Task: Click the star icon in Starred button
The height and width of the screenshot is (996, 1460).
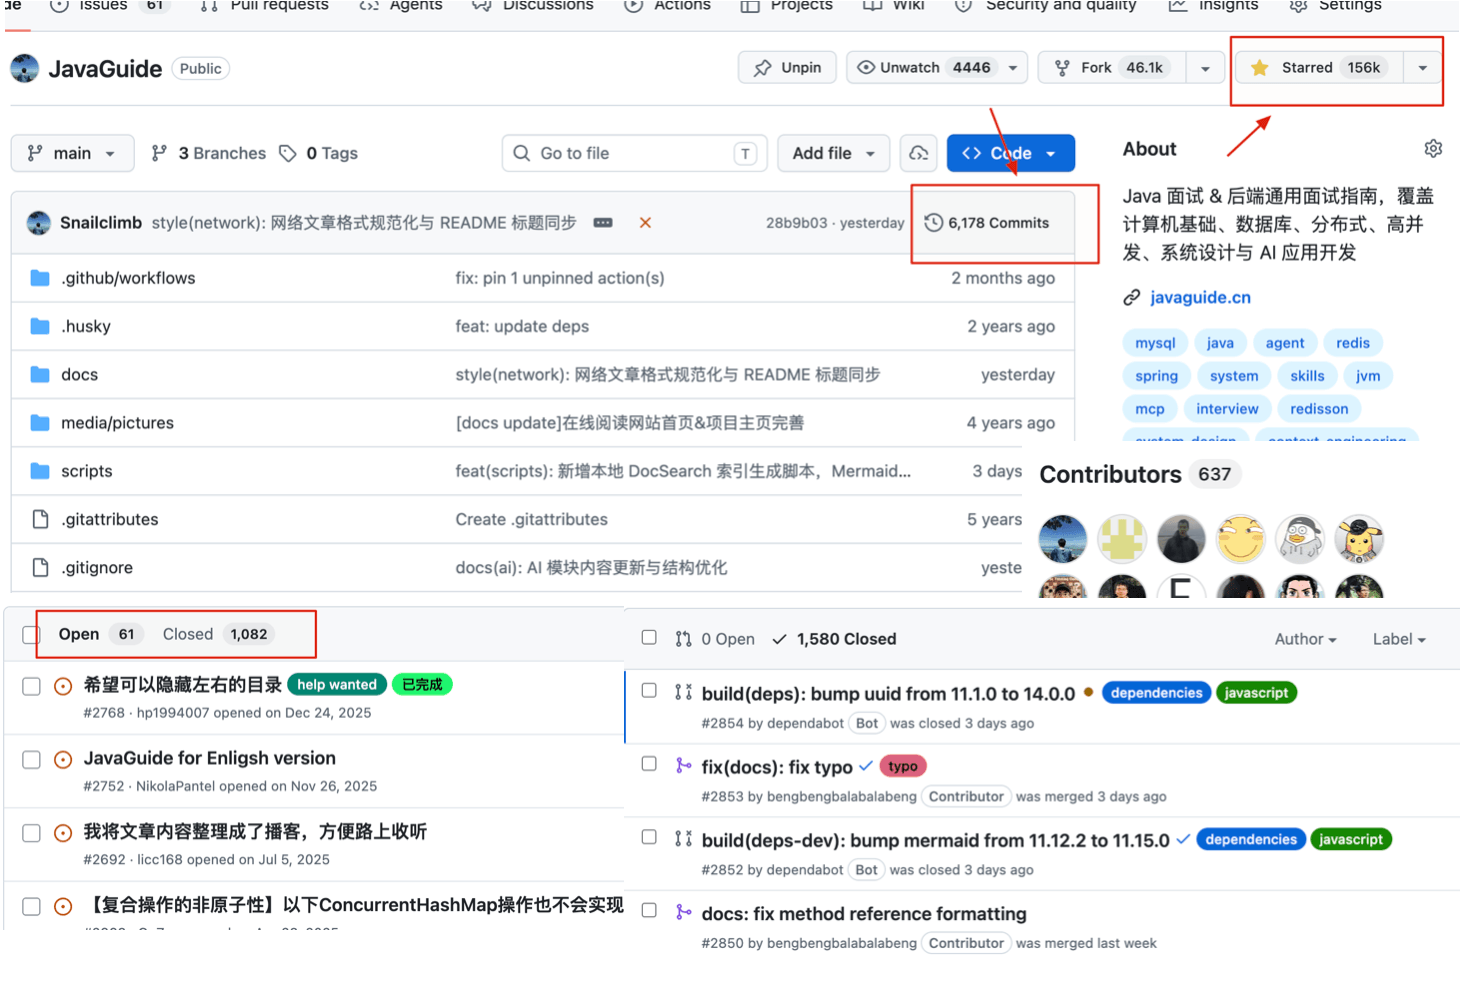Action: coord(1260,68)
